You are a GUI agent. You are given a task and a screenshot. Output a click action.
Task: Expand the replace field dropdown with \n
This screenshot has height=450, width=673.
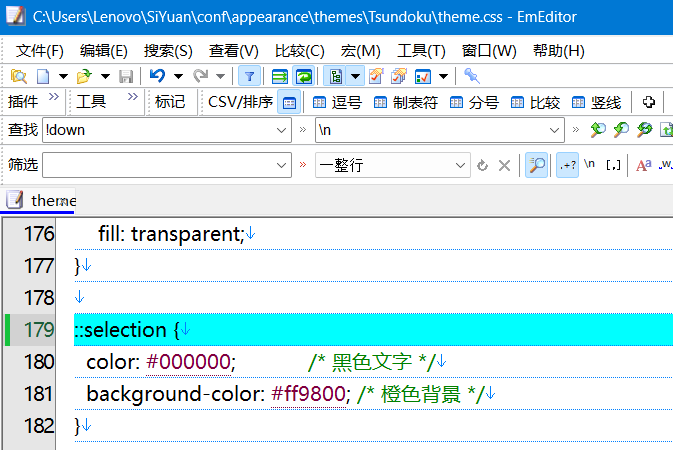(x=554, y=130)
